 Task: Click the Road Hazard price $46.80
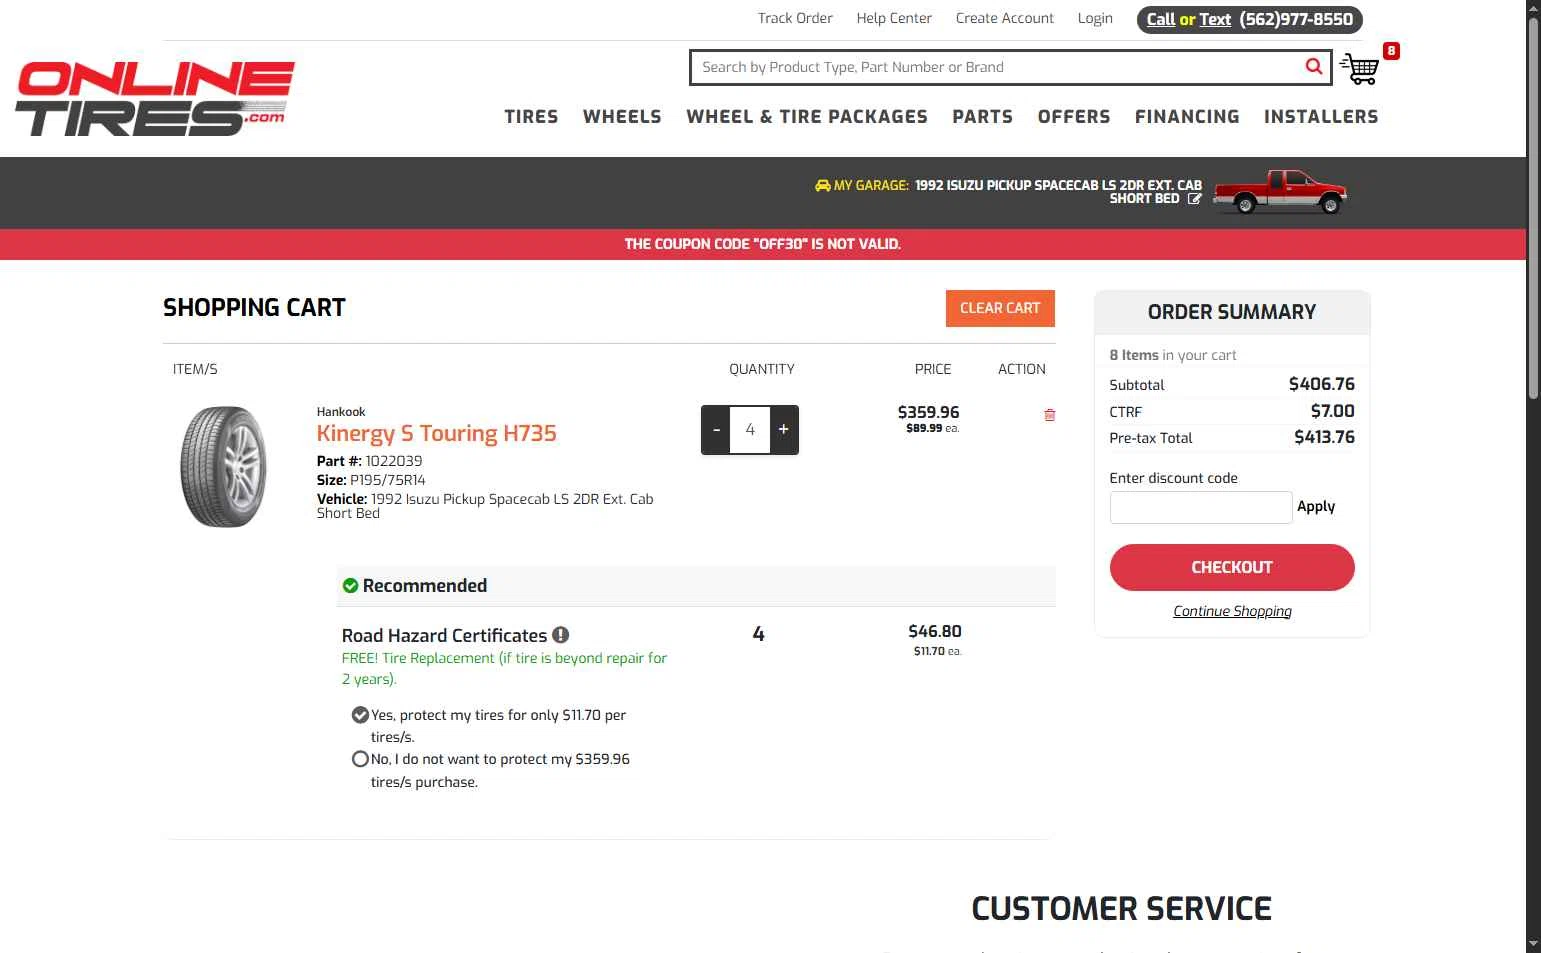[935, 631]
